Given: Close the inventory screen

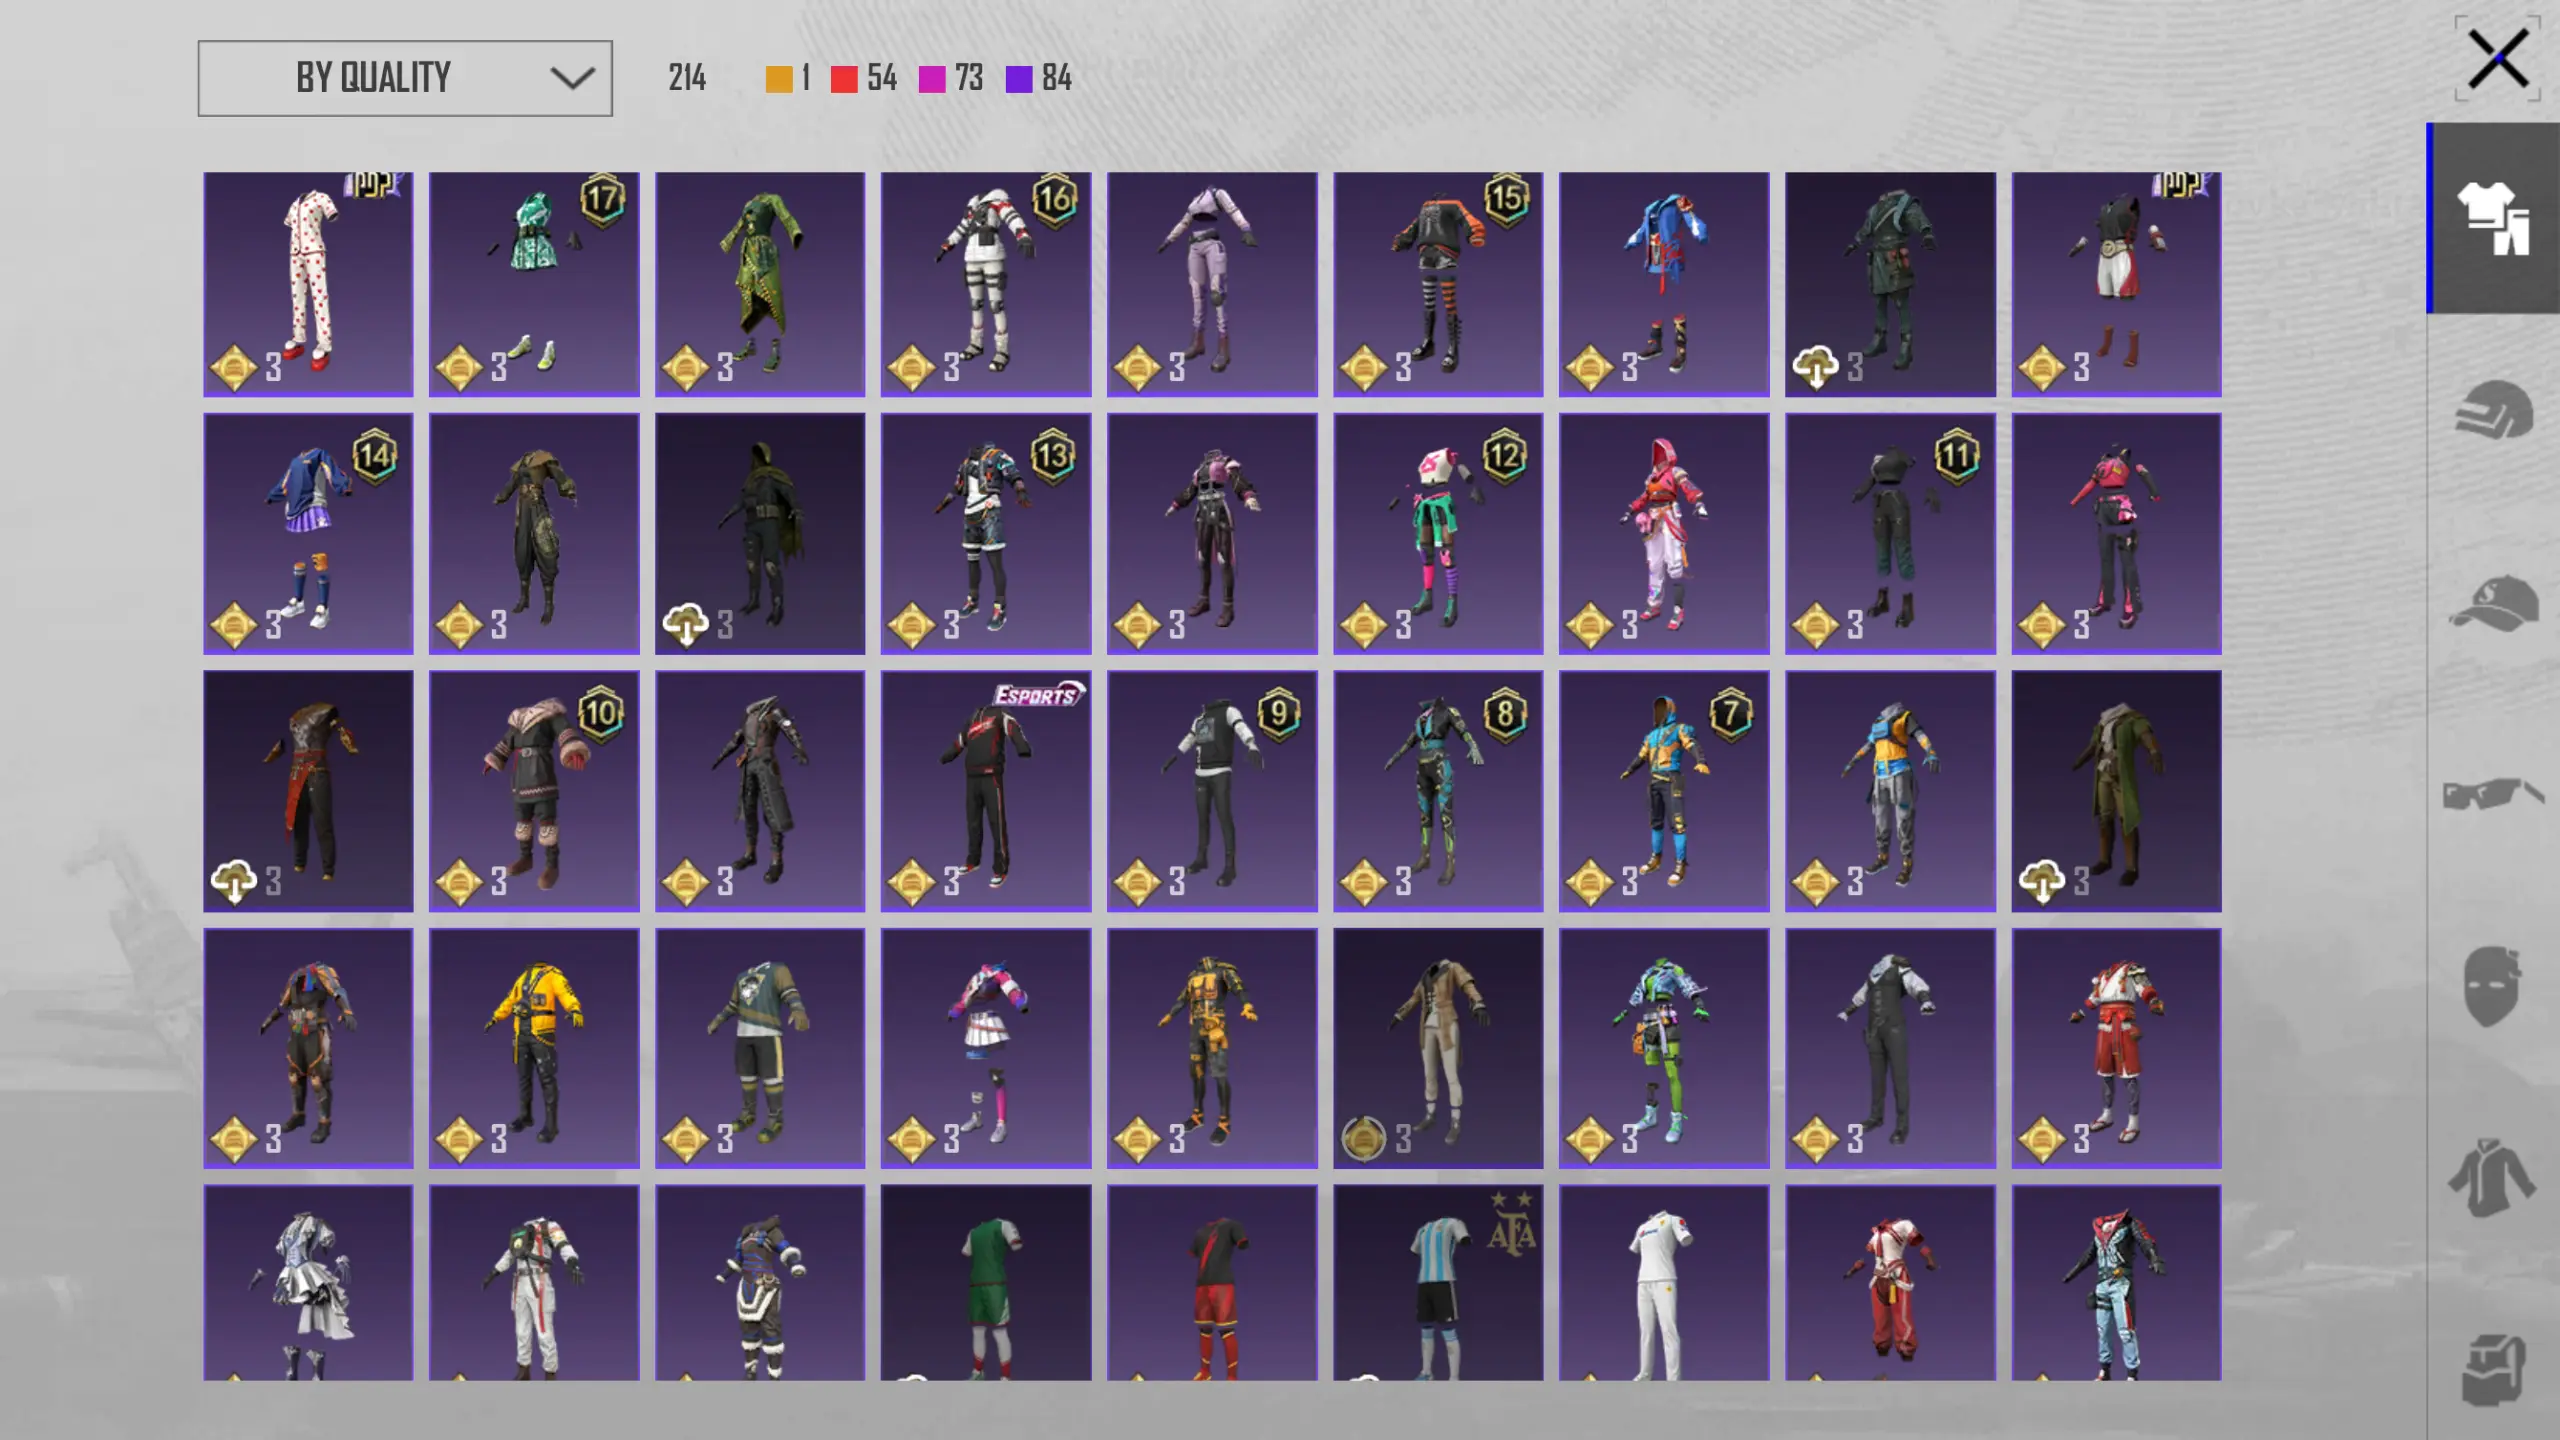Looking at the screenshot, I should pyautogui.click(x=2497, y=59).
